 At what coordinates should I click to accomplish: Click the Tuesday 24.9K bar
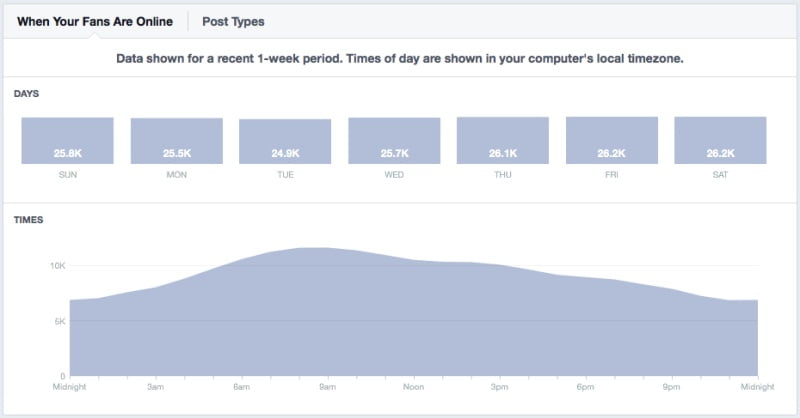(x=285, y=142)
